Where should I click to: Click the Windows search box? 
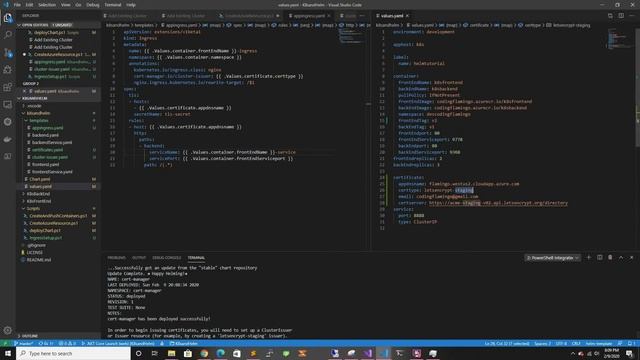[73, 353]
